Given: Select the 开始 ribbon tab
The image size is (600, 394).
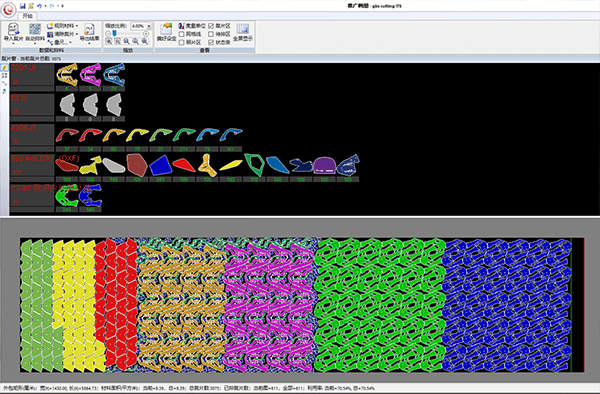Looking at the screenshot, I should coord(28,16).
